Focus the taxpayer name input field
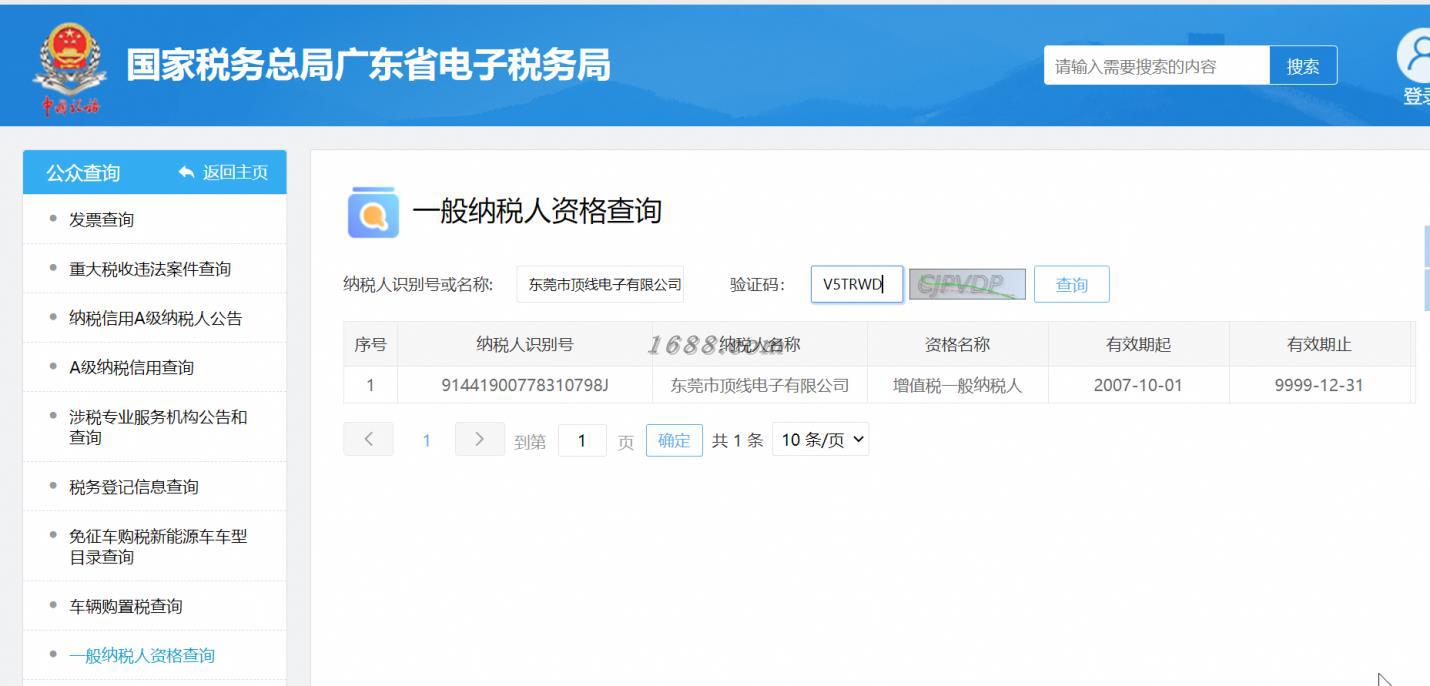The image size is (1430, 686). click(x=601, y=284)
